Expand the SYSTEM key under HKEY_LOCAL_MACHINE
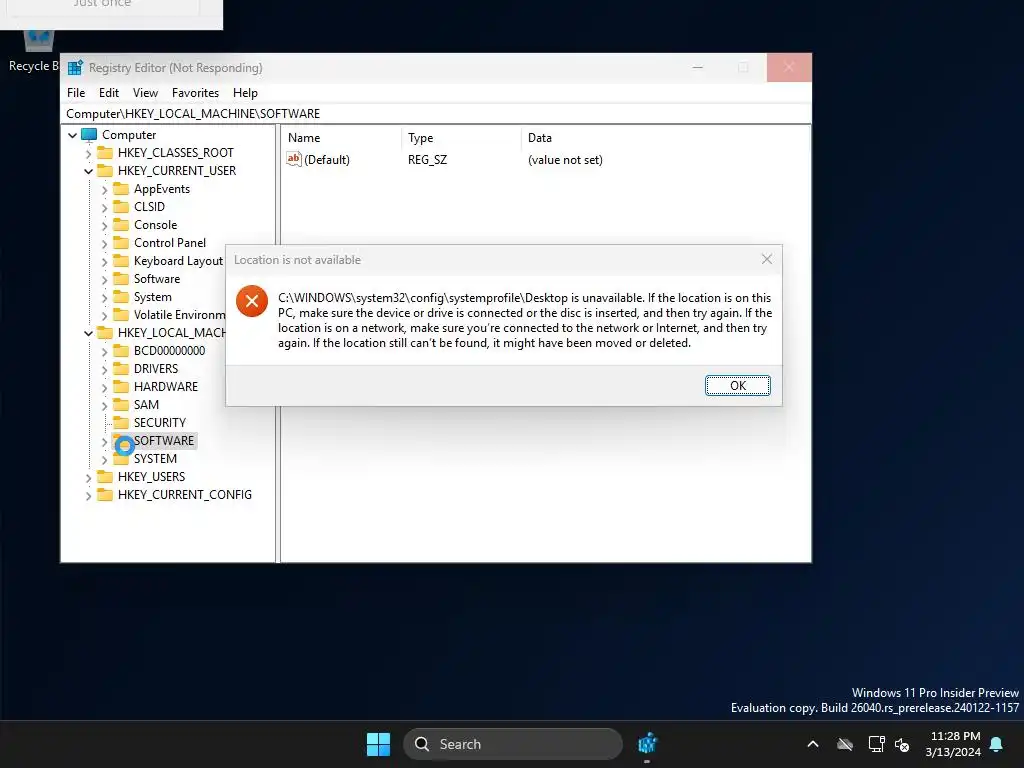Screen dimensions: 1024x768 [104, 460]
